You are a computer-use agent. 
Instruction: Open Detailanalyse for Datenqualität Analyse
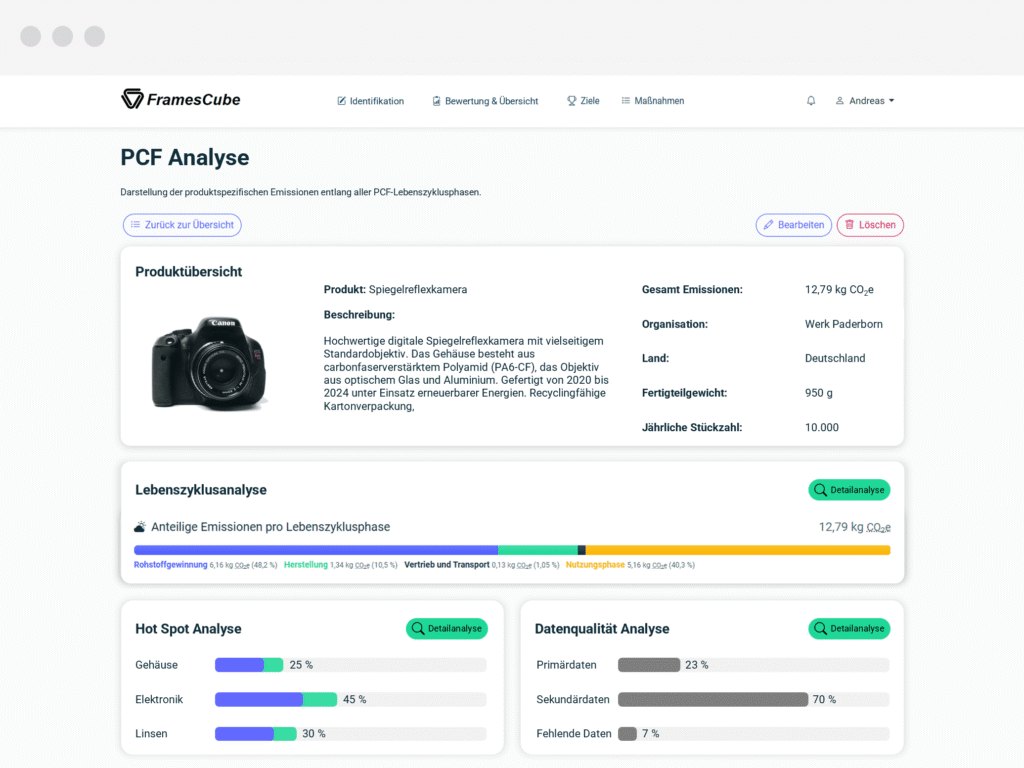849,628
